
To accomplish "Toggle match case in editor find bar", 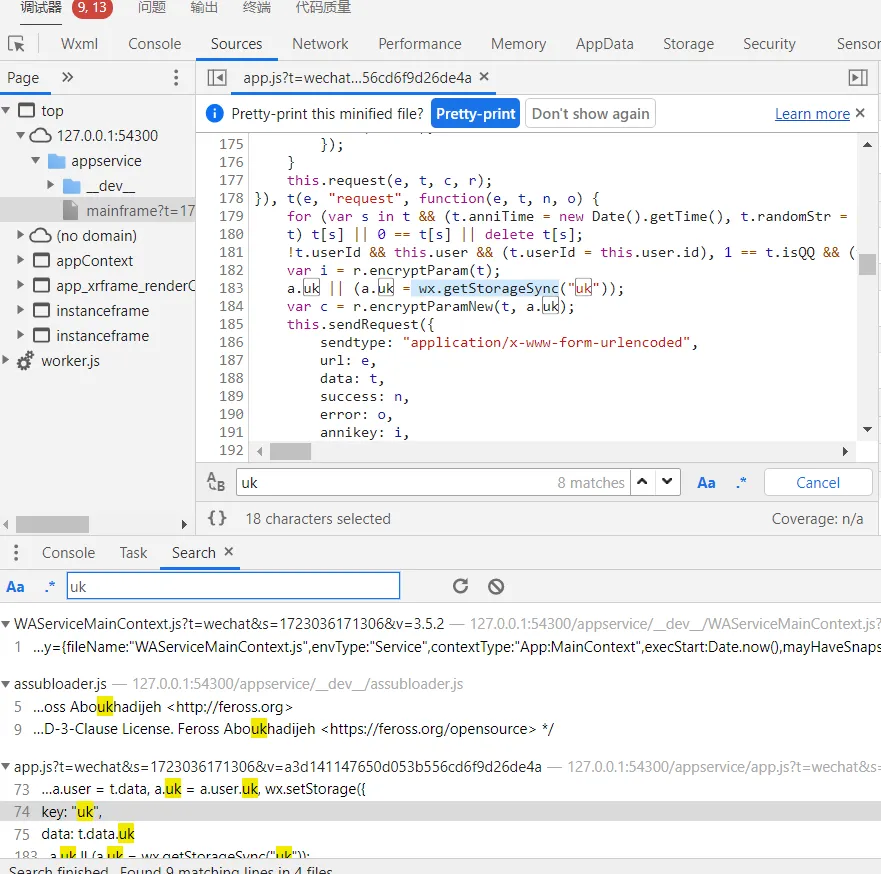I will click(x=706, y=482).
